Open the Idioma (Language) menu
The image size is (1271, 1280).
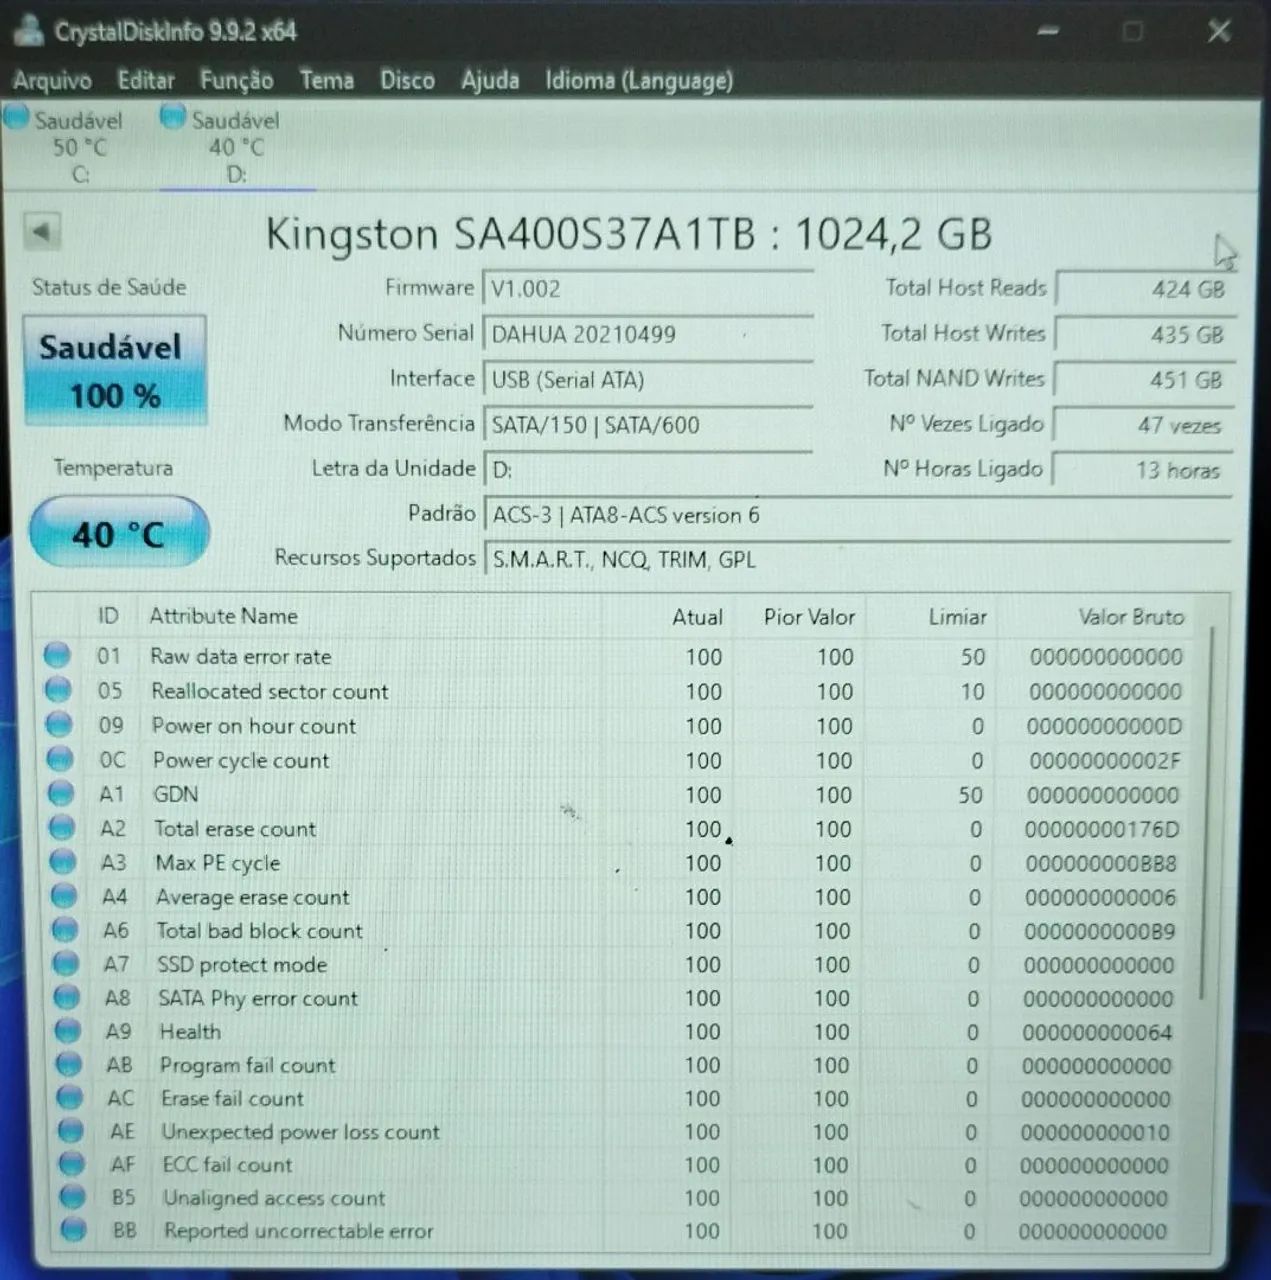(x=639, y=80)
